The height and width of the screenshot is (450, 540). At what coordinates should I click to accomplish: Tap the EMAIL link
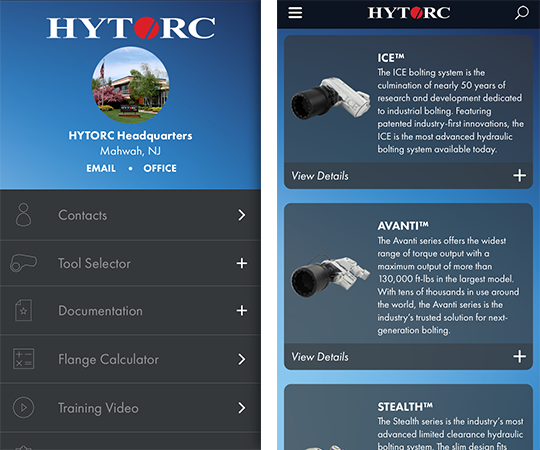click(x=101, y=168)
